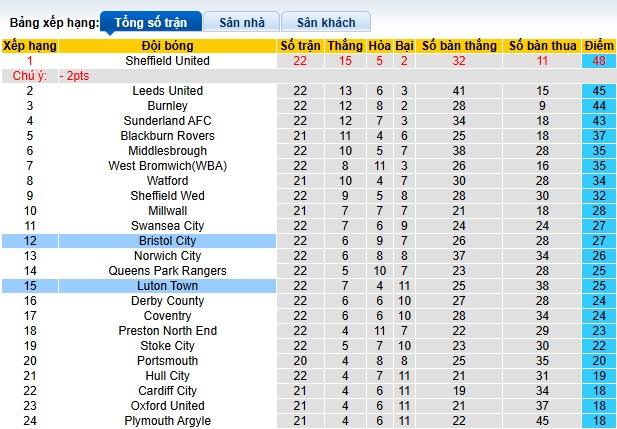Click the Điểm column header
The width and height of the screenshot is (617, 429).
tap(599, 46)
